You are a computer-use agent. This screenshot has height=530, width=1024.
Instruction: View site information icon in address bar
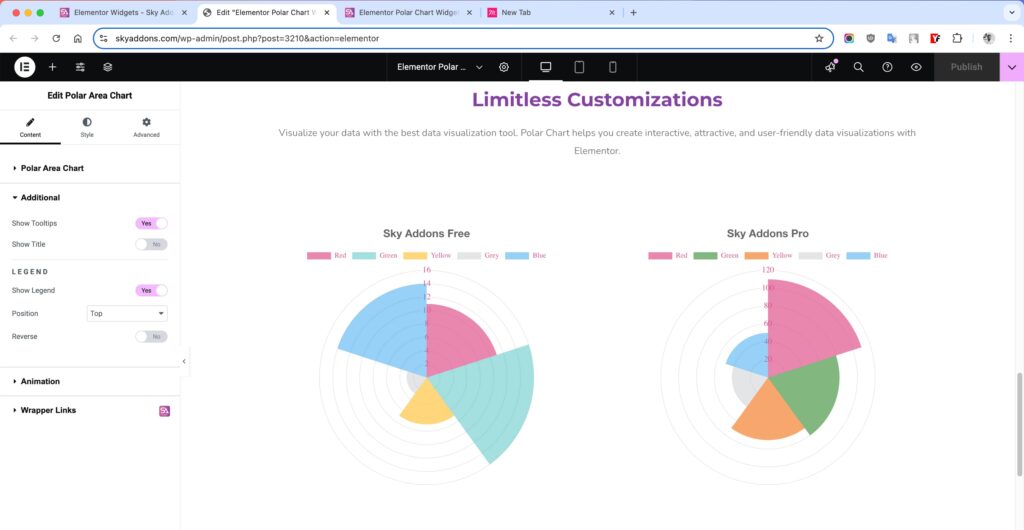point(103,39)
